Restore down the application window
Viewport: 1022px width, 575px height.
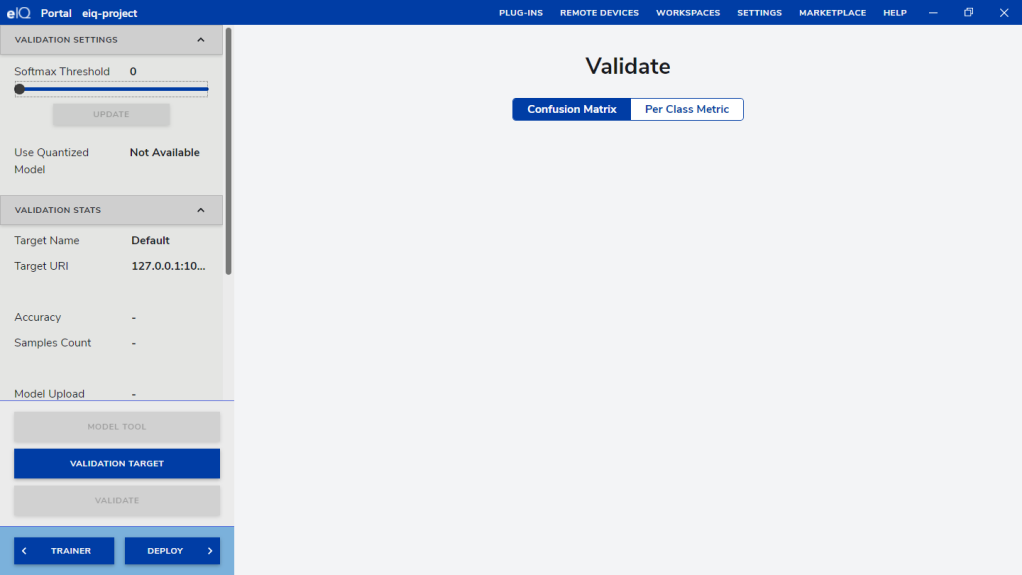[x=968, y=13]
